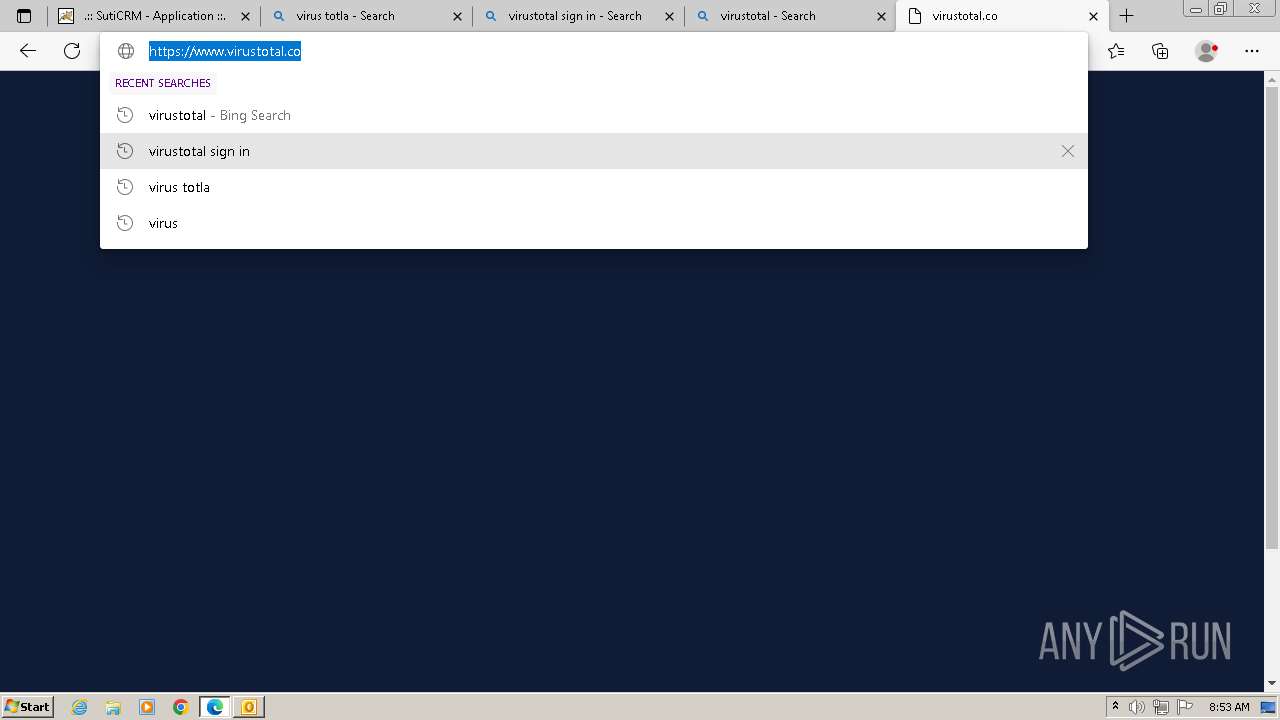Click history icon beside 'virus totla'
This screenshot has height=720, width=1280.
point(125,187)
